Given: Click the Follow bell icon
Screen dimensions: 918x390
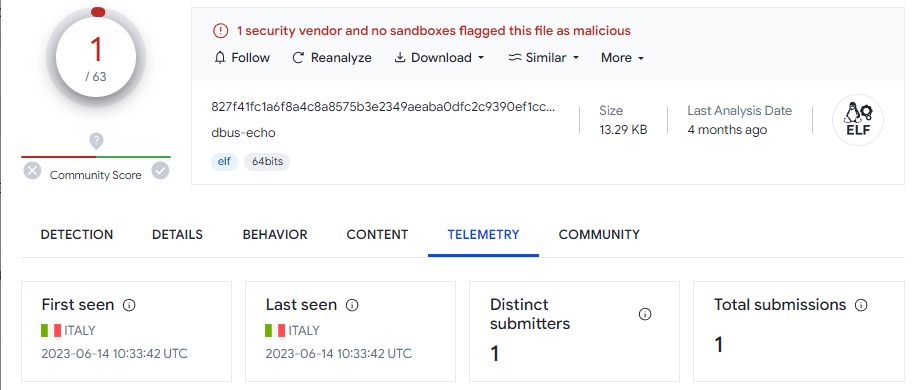Looking at the screenshot, I should [220, 57].
